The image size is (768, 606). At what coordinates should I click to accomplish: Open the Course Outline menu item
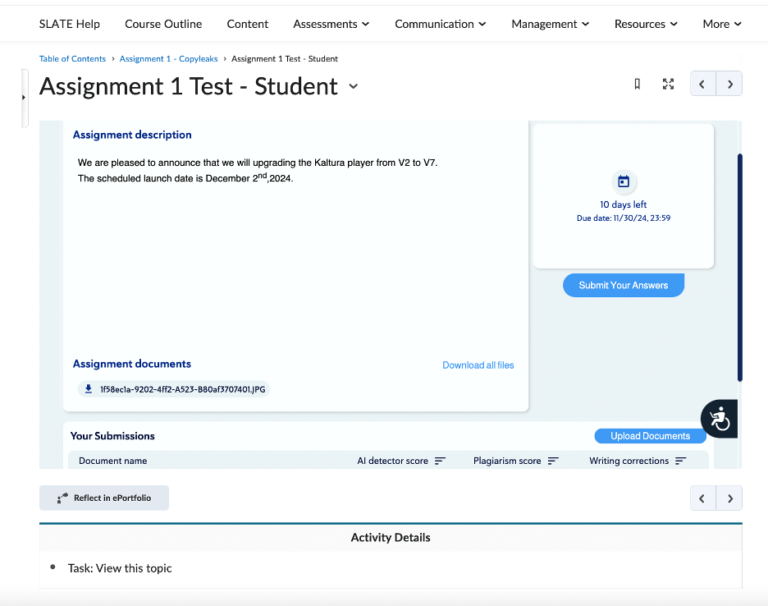163,24
